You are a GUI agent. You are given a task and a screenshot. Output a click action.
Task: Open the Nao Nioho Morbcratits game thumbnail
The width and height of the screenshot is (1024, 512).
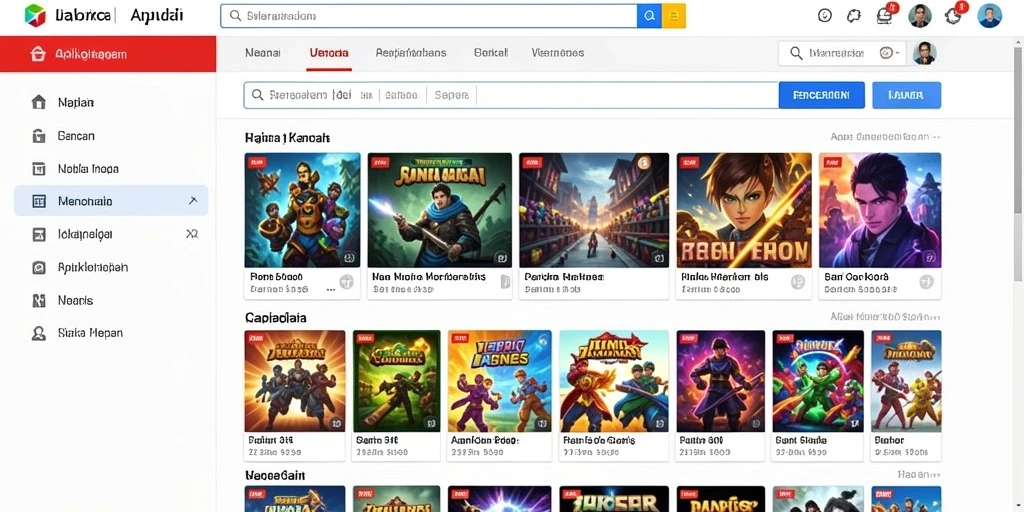[x=440, y=210]
